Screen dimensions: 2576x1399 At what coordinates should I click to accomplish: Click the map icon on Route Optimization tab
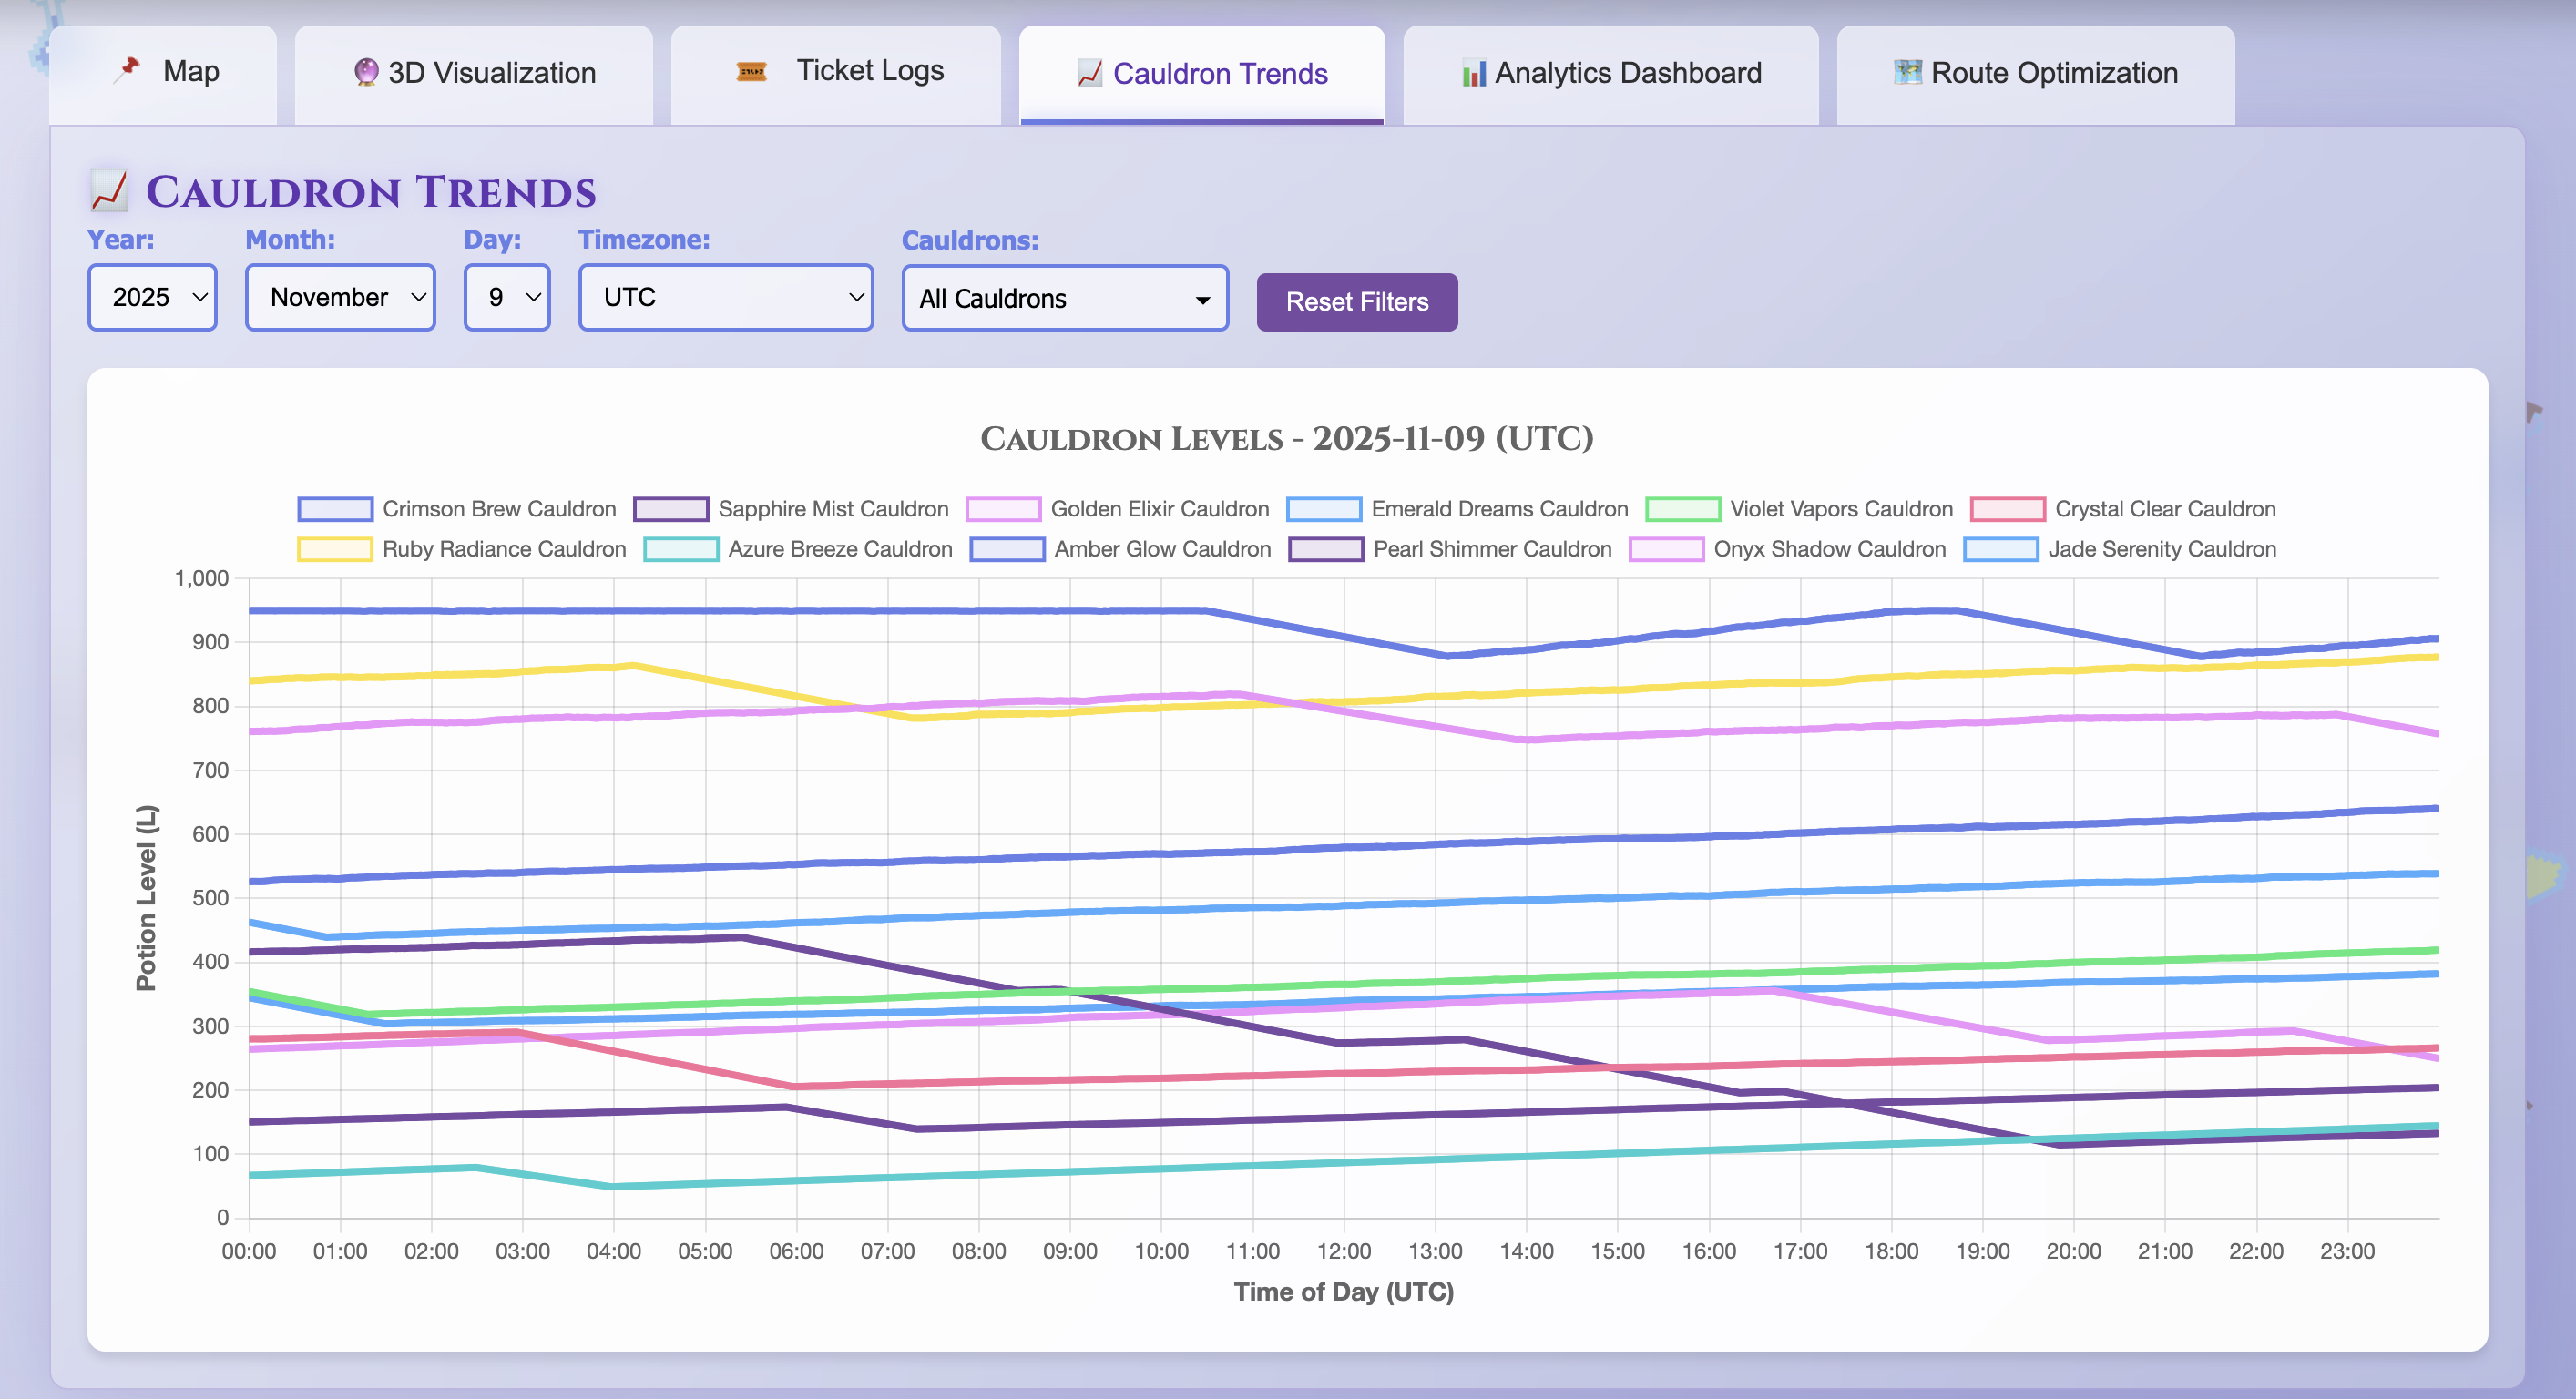pyautogui.click(x=1907, y=72)
